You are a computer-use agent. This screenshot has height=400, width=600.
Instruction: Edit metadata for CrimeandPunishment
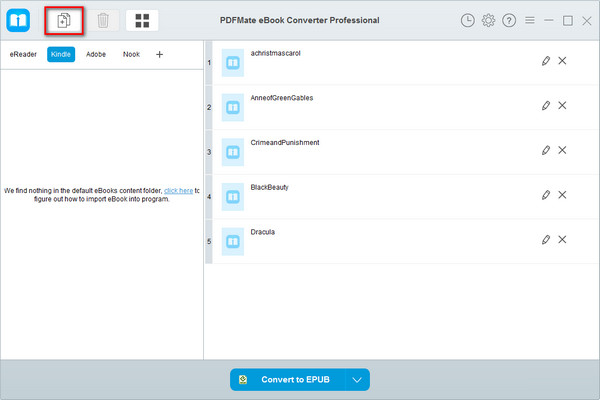pos(546,150)
